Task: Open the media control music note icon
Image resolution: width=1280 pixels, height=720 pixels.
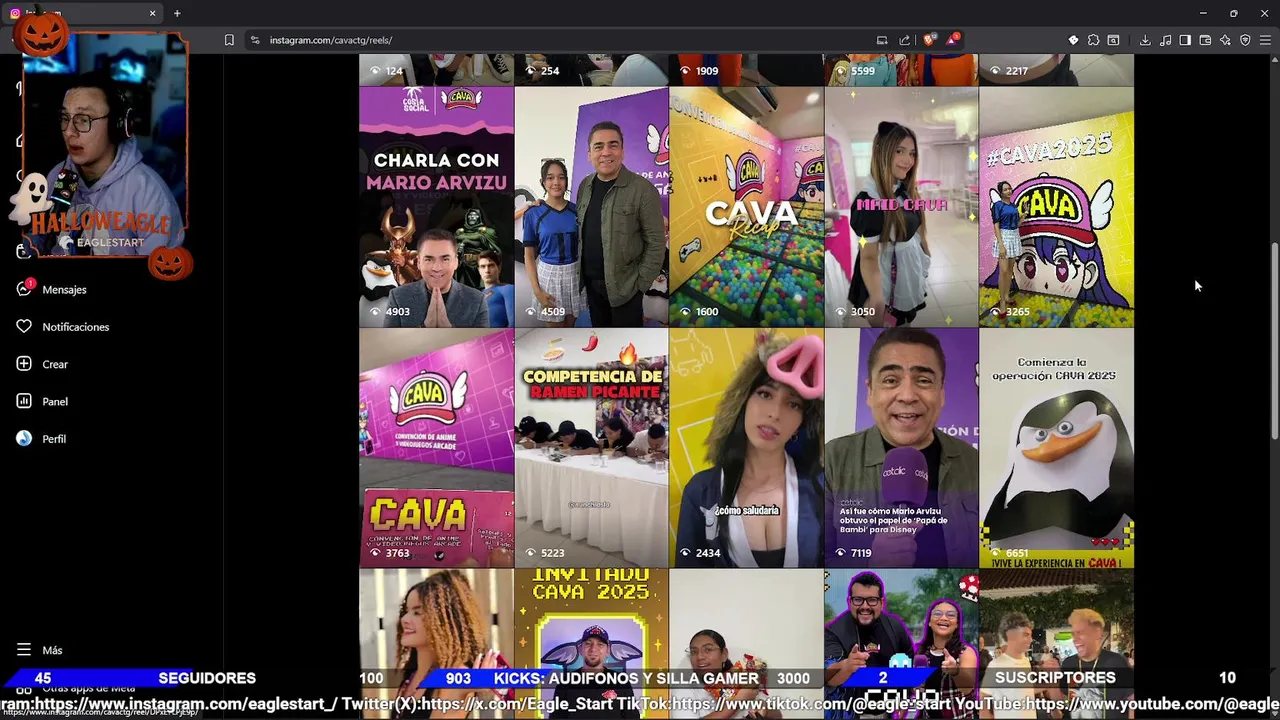Action: [x=1165, y=40]
